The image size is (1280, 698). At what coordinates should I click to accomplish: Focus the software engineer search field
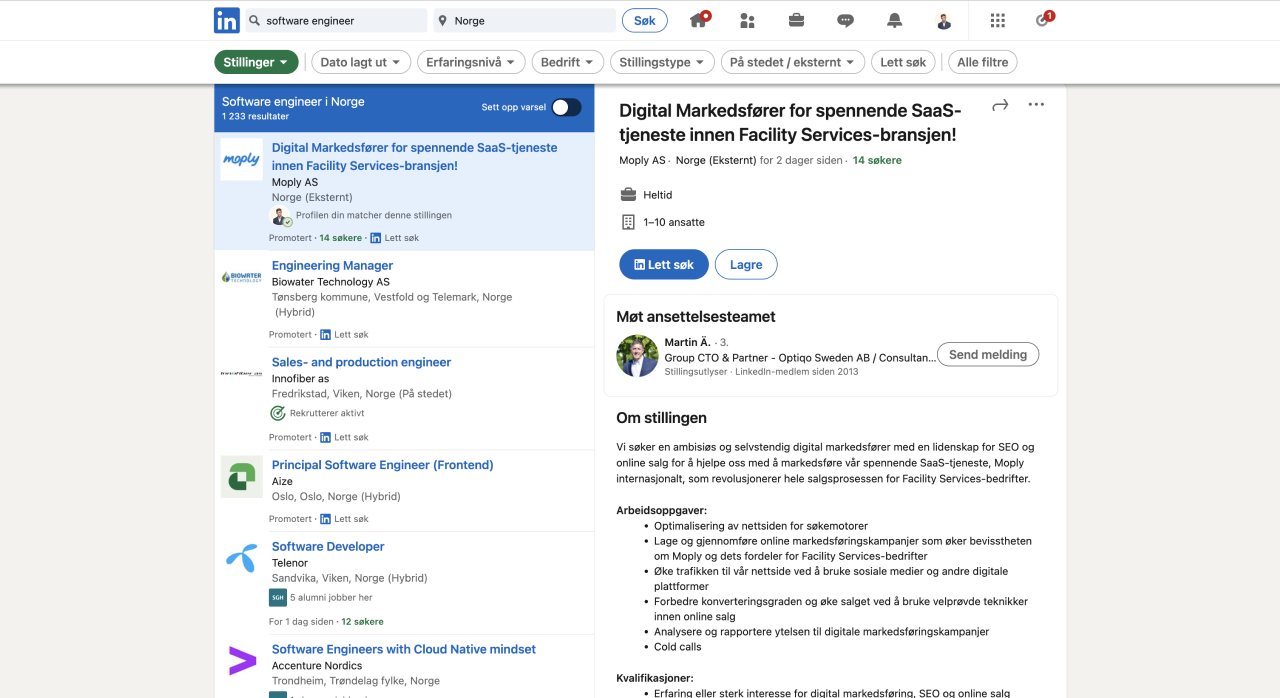[335, 20]
